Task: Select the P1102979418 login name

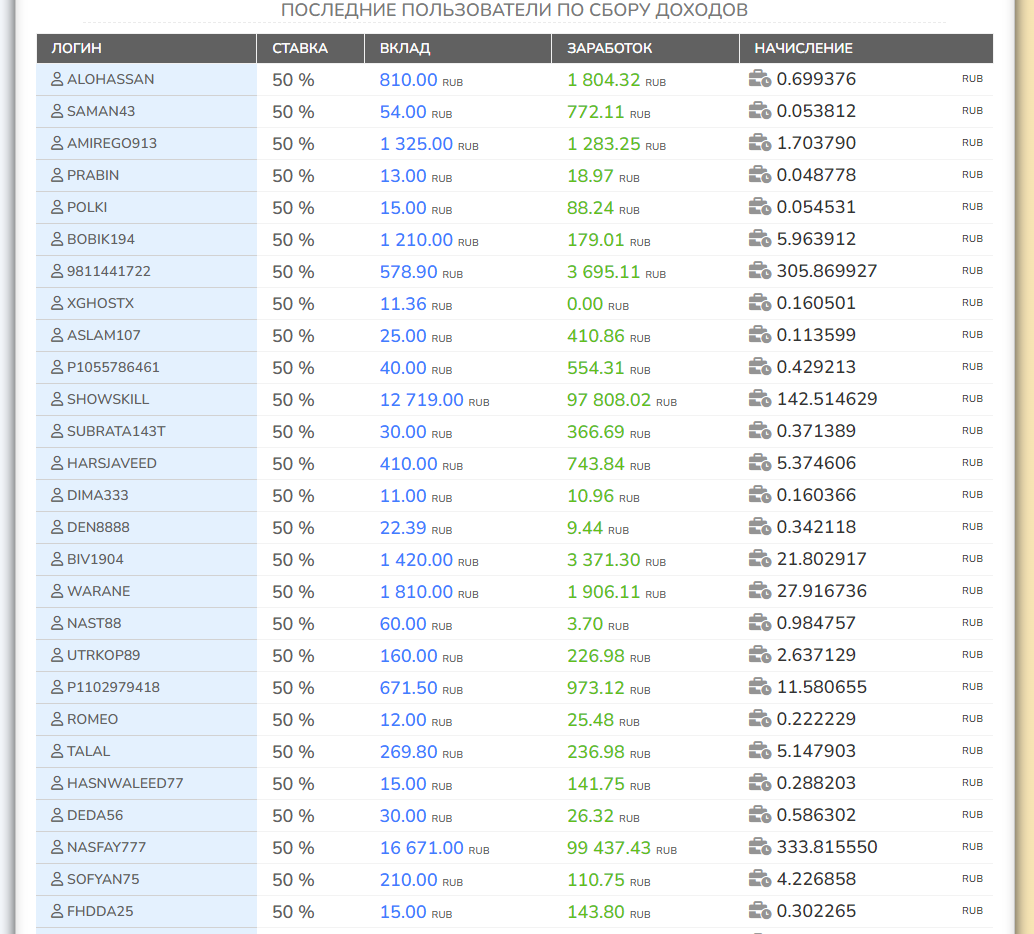Action: coord(113,687)
